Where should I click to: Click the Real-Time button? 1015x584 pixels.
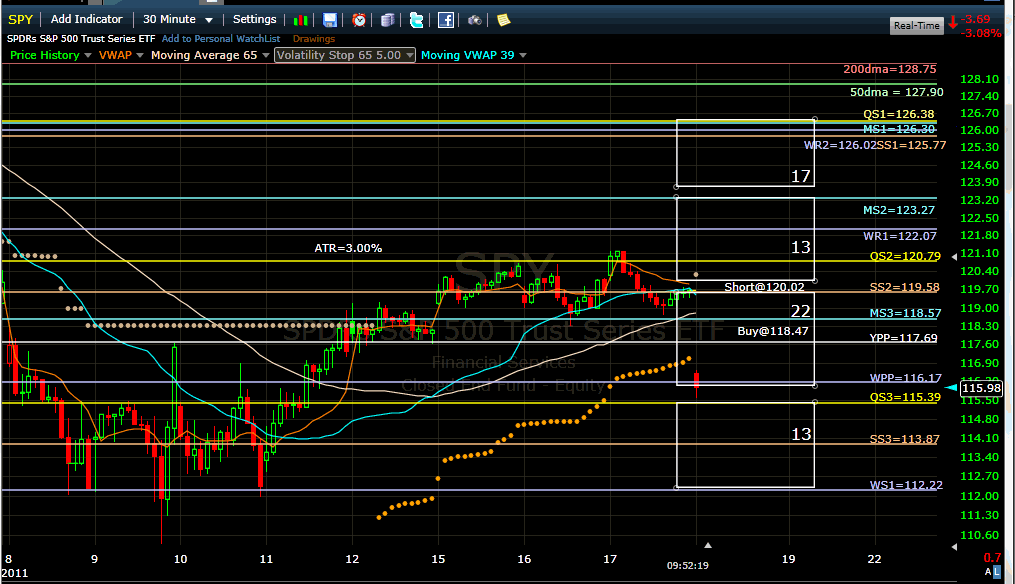pos(917,26)
